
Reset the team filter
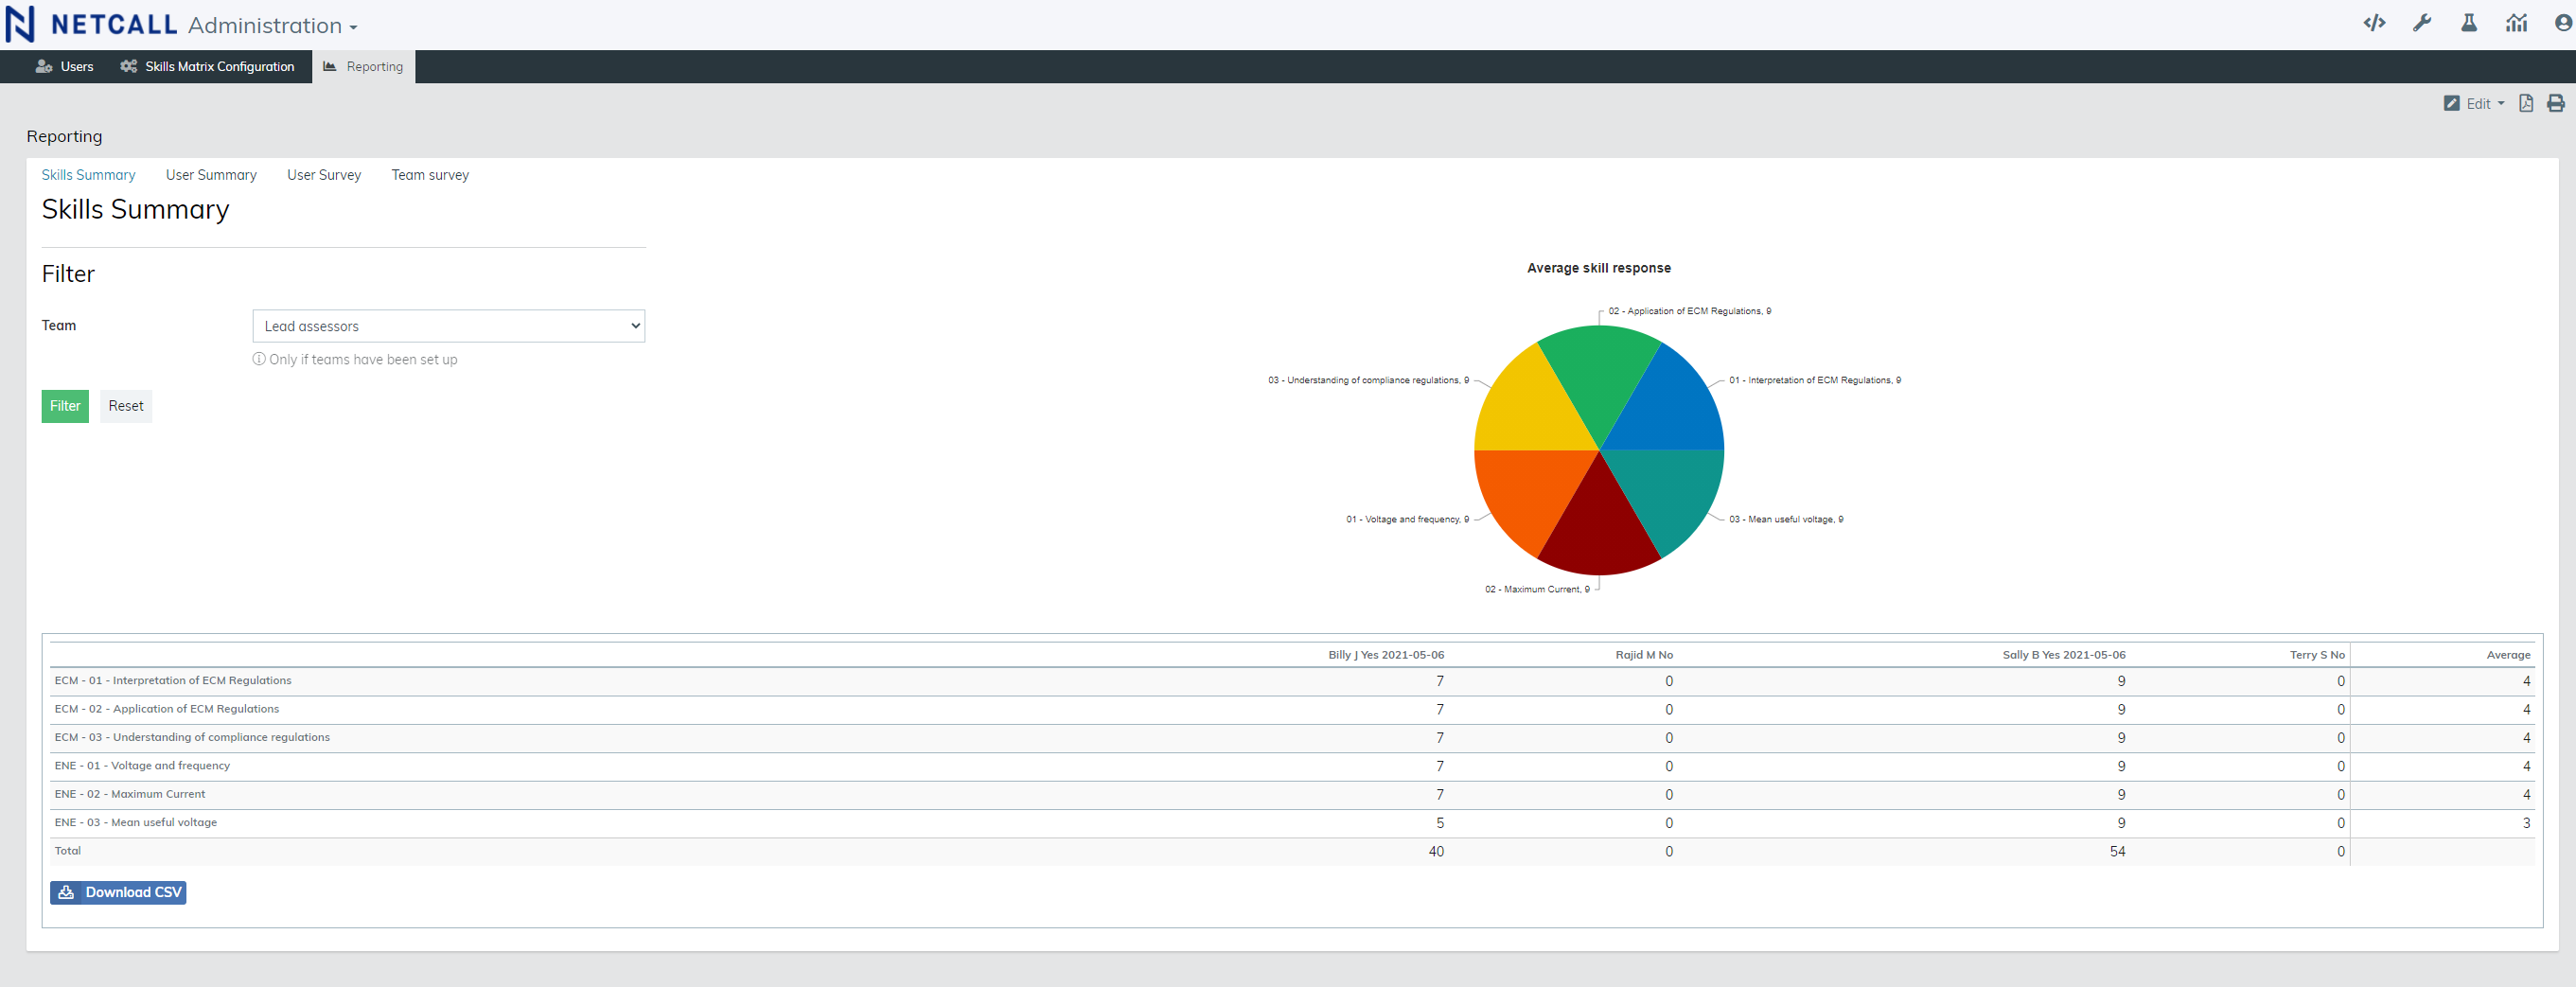pos(126,406)
